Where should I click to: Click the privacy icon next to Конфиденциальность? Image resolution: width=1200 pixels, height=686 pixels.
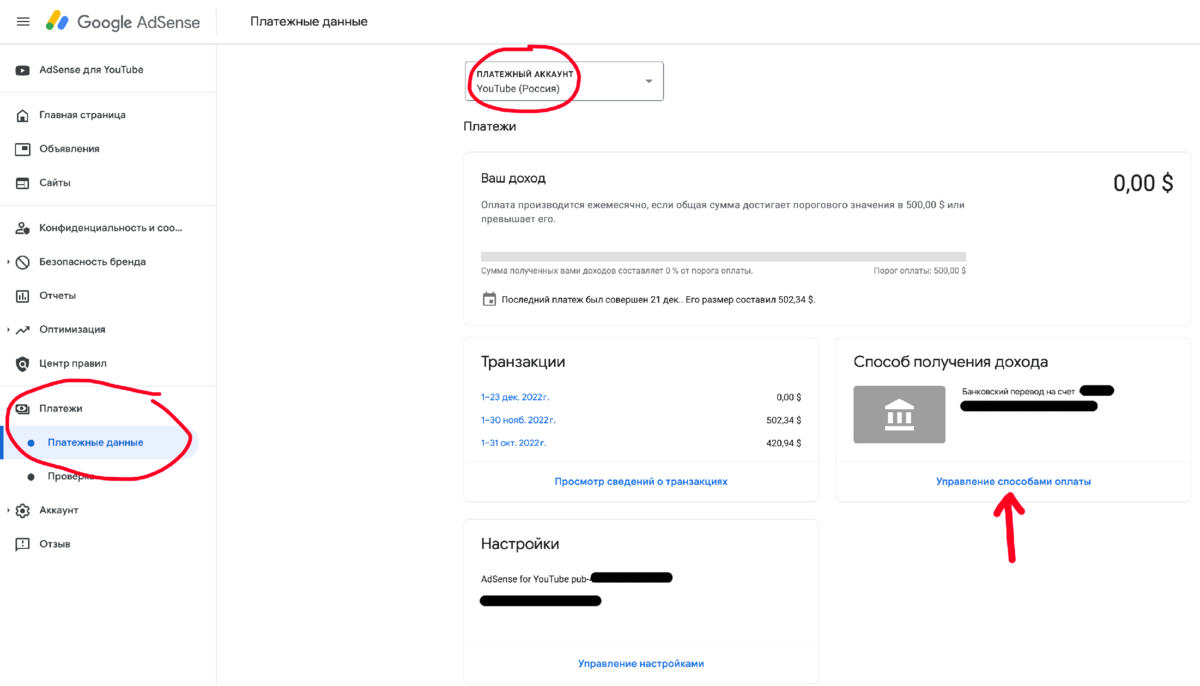(x=22, y=228)
